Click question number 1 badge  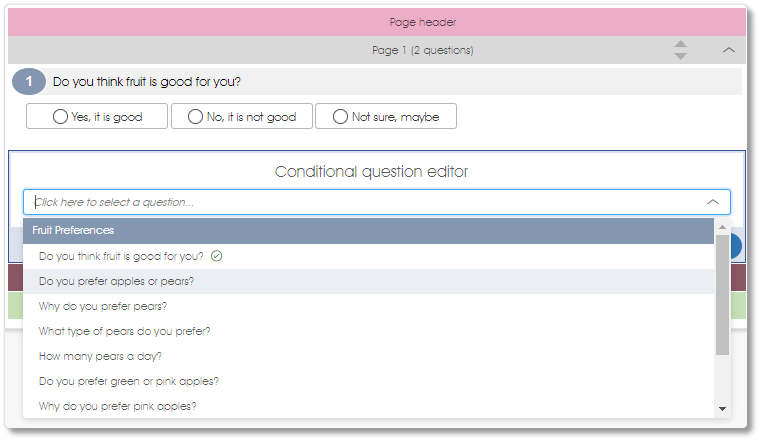tap(29, 81)
